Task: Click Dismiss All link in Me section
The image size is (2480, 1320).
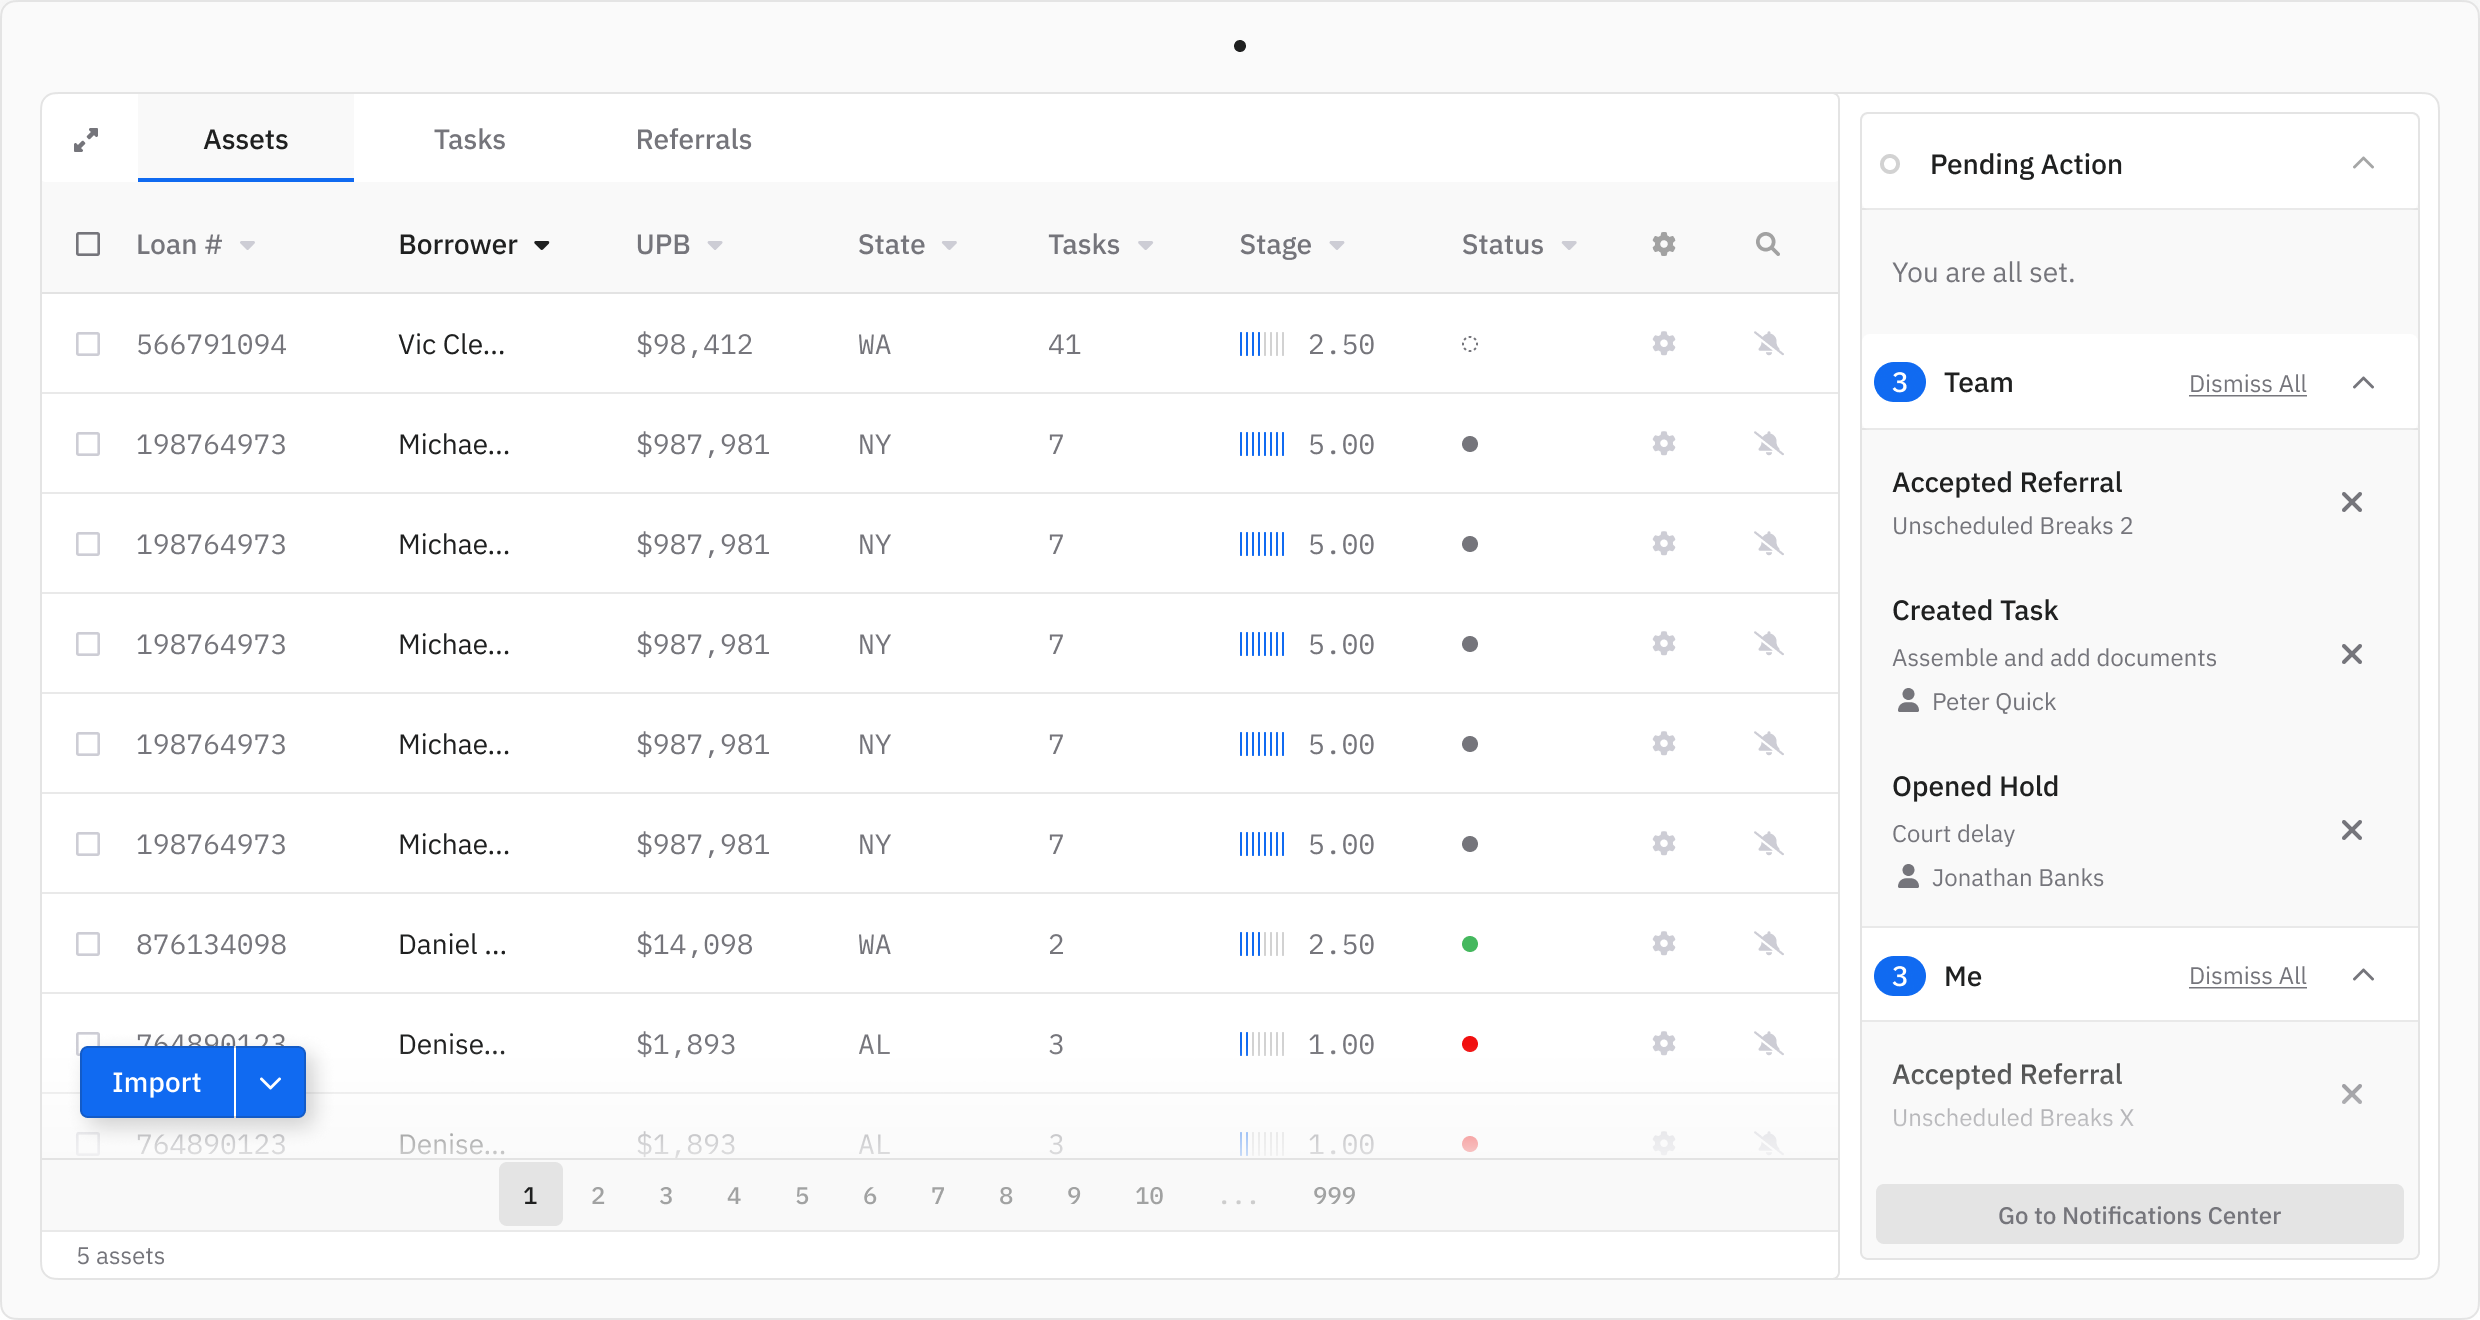Action: (2247, 976)
